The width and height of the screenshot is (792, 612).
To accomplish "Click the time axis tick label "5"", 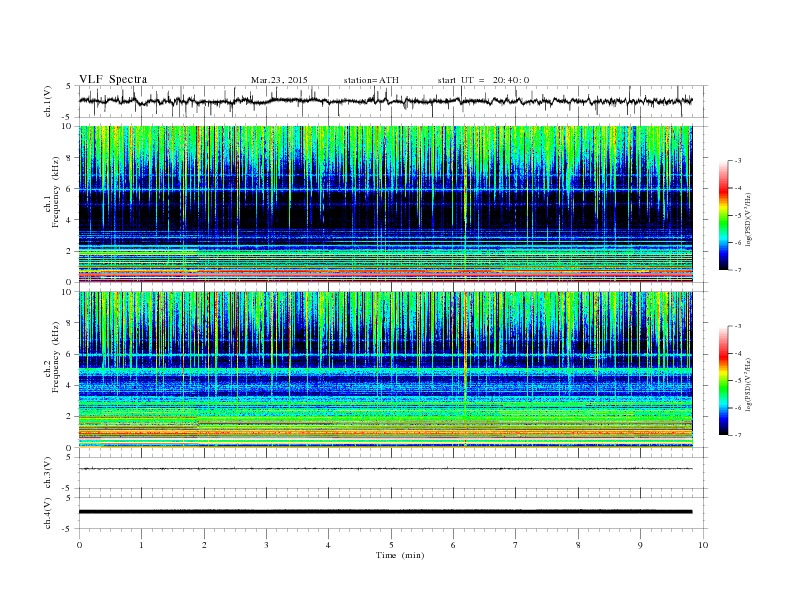I will click(391, 545).
